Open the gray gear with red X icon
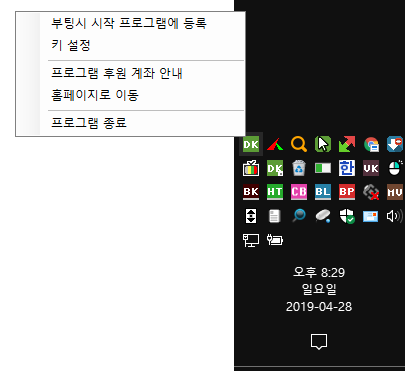Screen dimensions: 405x371 371,192
